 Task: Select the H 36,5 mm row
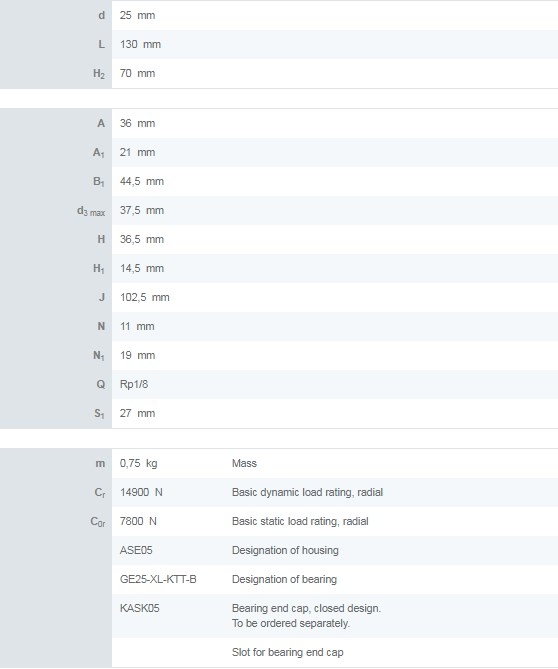(279, 239)
